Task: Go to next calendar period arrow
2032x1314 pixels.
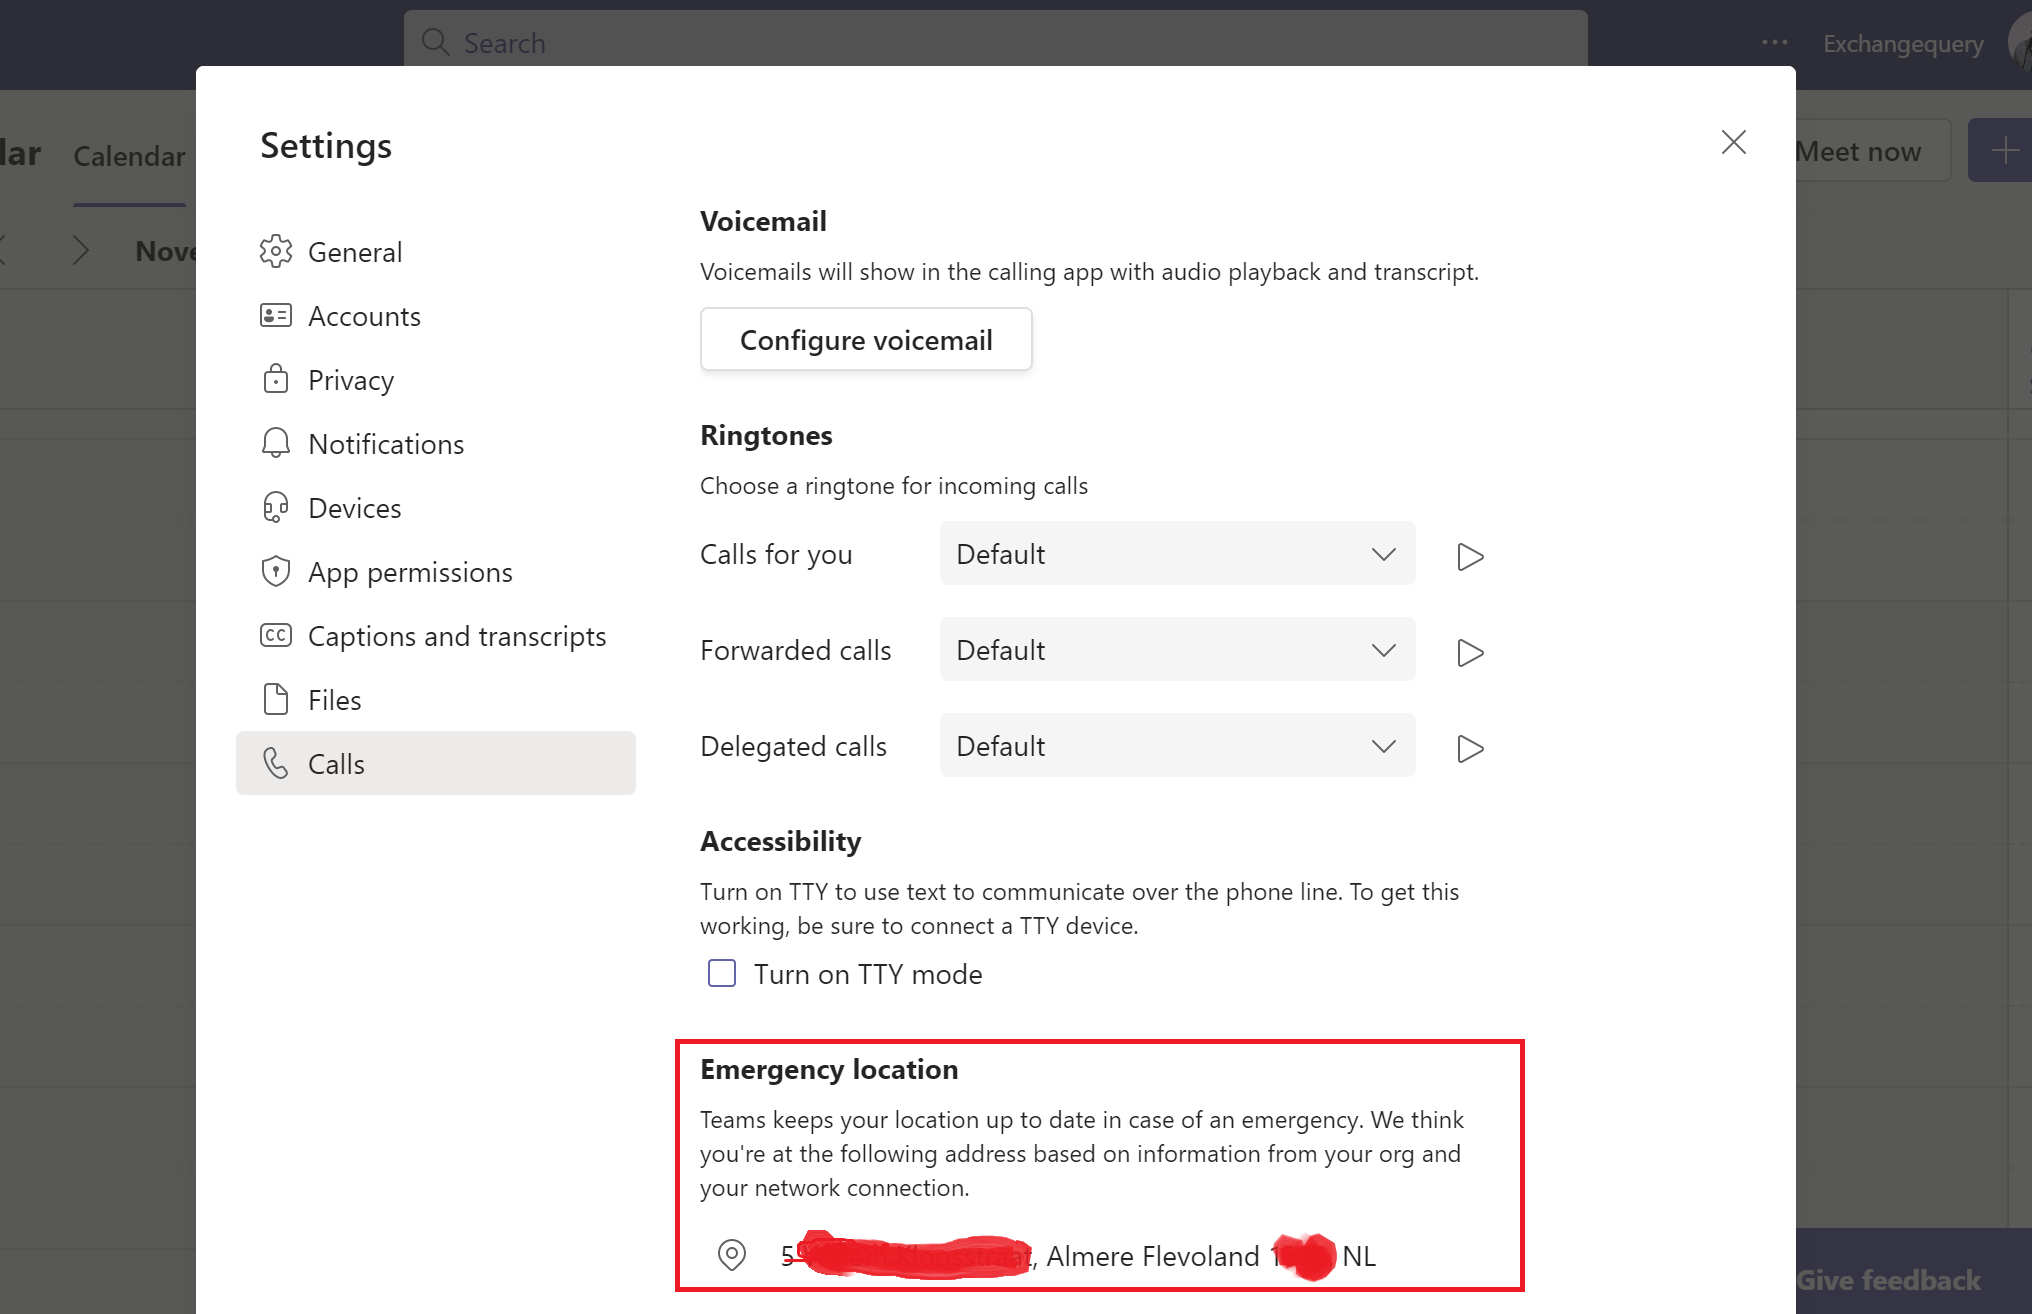Action: [x=81, y=250]
